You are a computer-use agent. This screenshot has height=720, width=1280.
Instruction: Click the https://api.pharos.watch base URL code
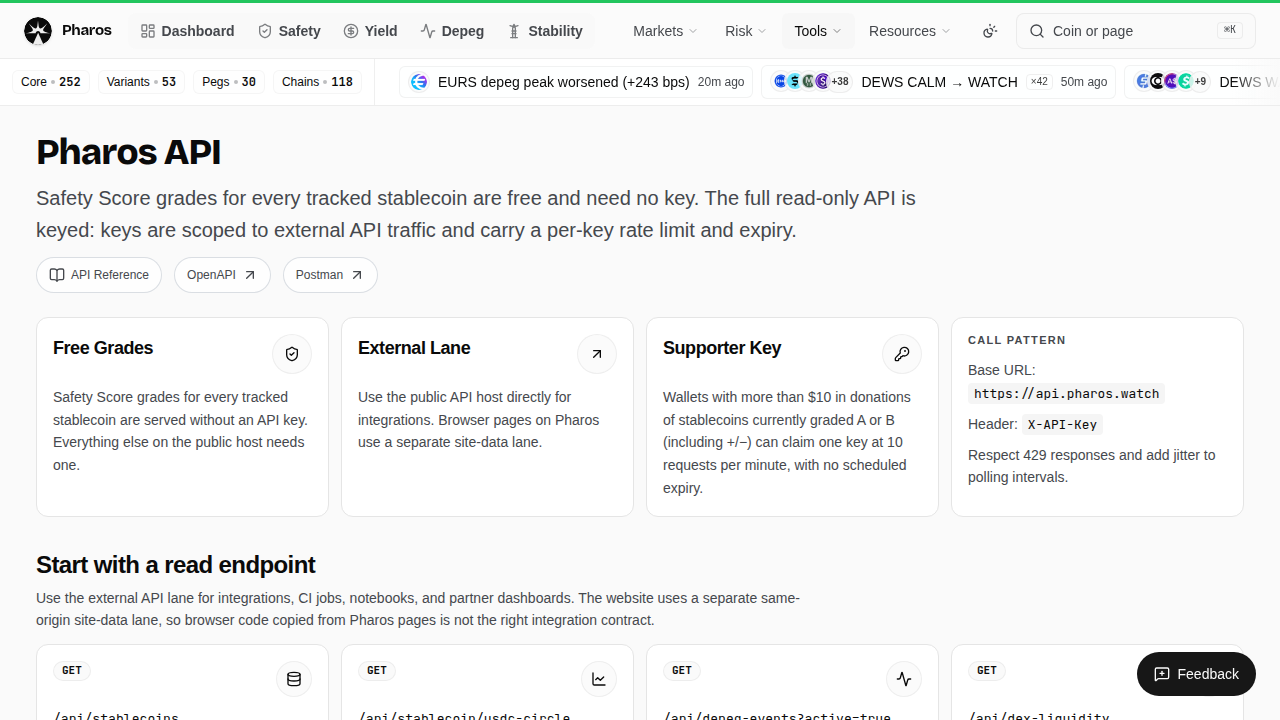(1066, 393)
